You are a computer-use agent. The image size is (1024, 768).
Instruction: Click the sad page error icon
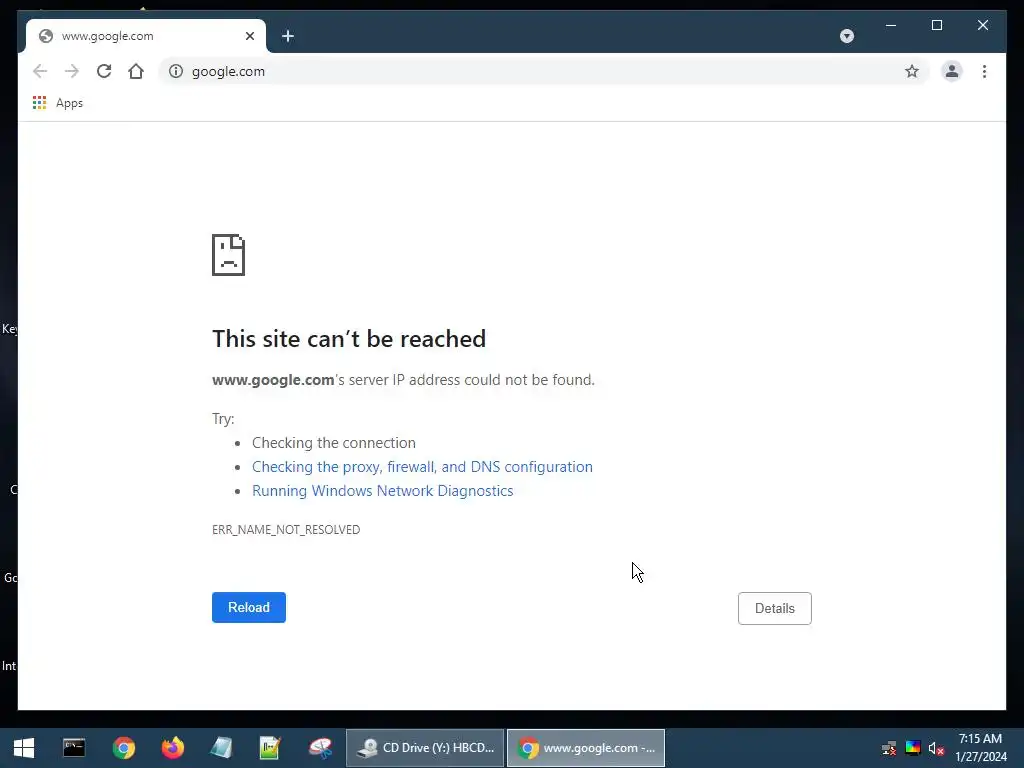(229, 255)
